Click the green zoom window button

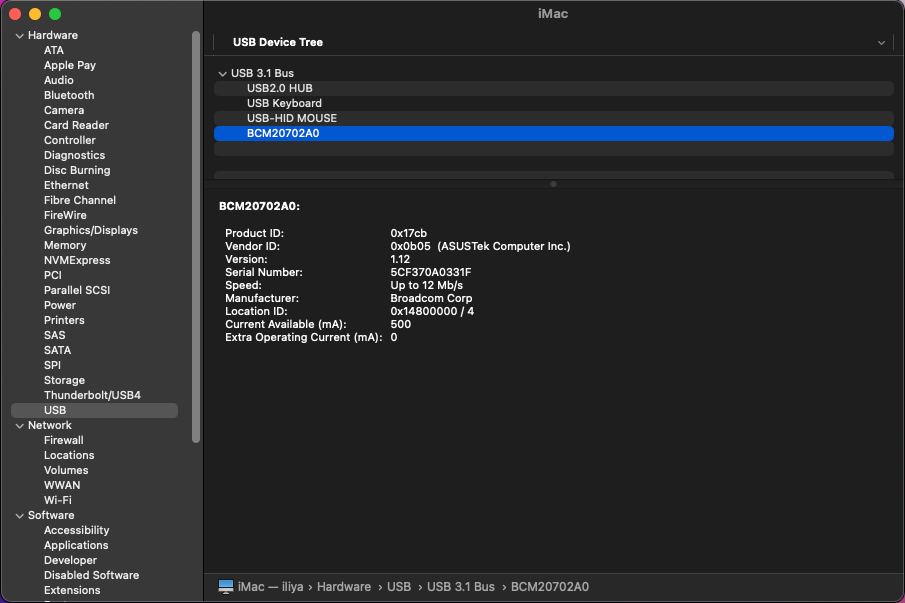point(55,14)
